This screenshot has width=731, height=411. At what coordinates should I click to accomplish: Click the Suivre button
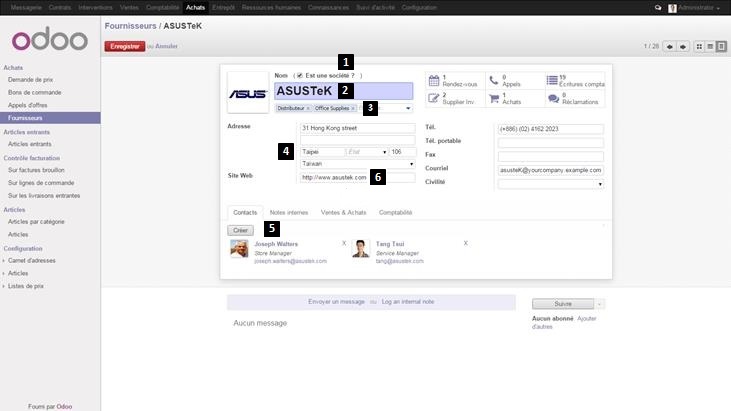tap(563, 304)
